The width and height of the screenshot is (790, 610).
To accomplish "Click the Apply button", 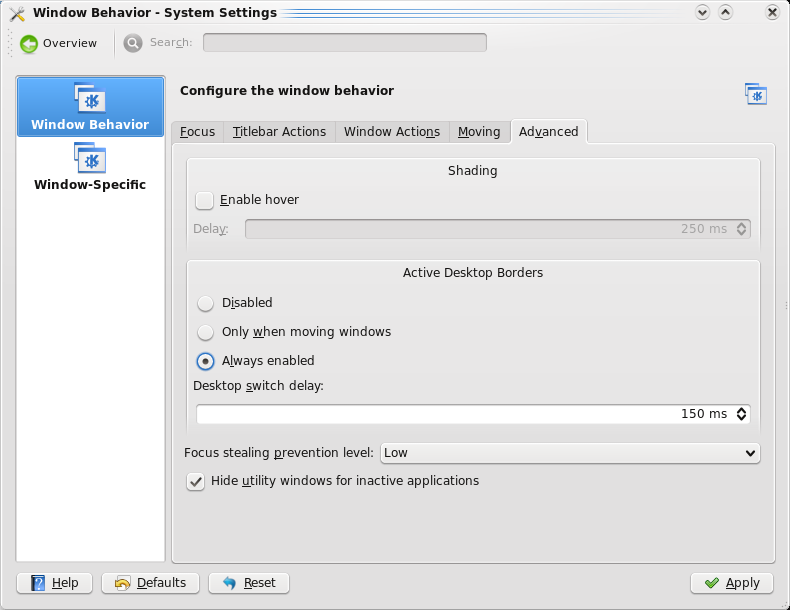I will (731, 583).
